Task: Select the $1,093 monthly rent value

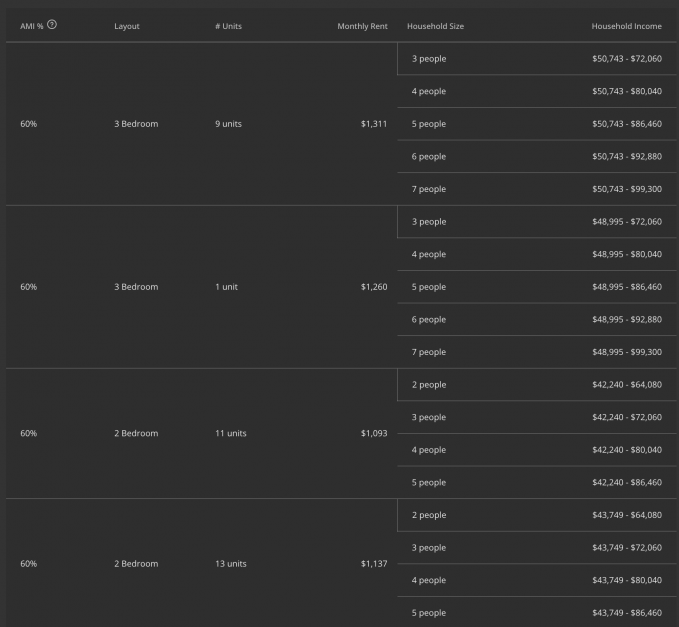Action: [373, 433]
